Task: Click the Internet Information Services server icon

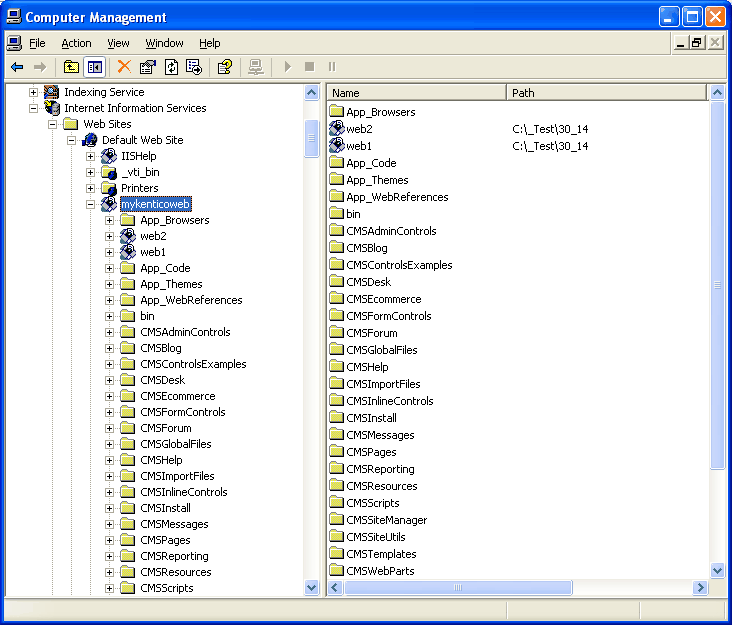Action: click(x=52, y=108)
